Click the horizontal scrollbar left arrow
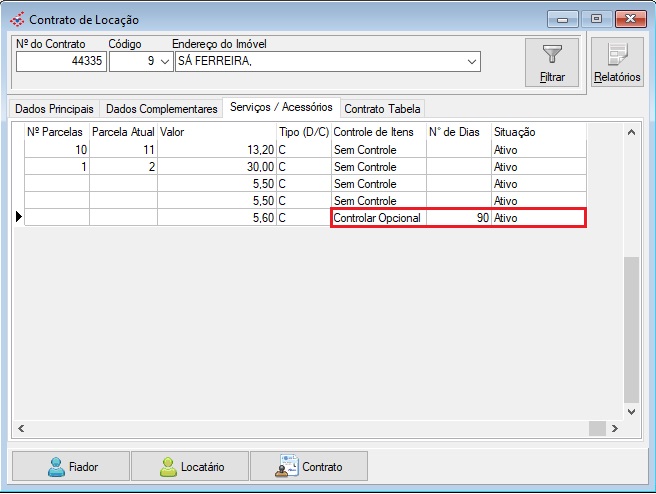 point(21,428)
